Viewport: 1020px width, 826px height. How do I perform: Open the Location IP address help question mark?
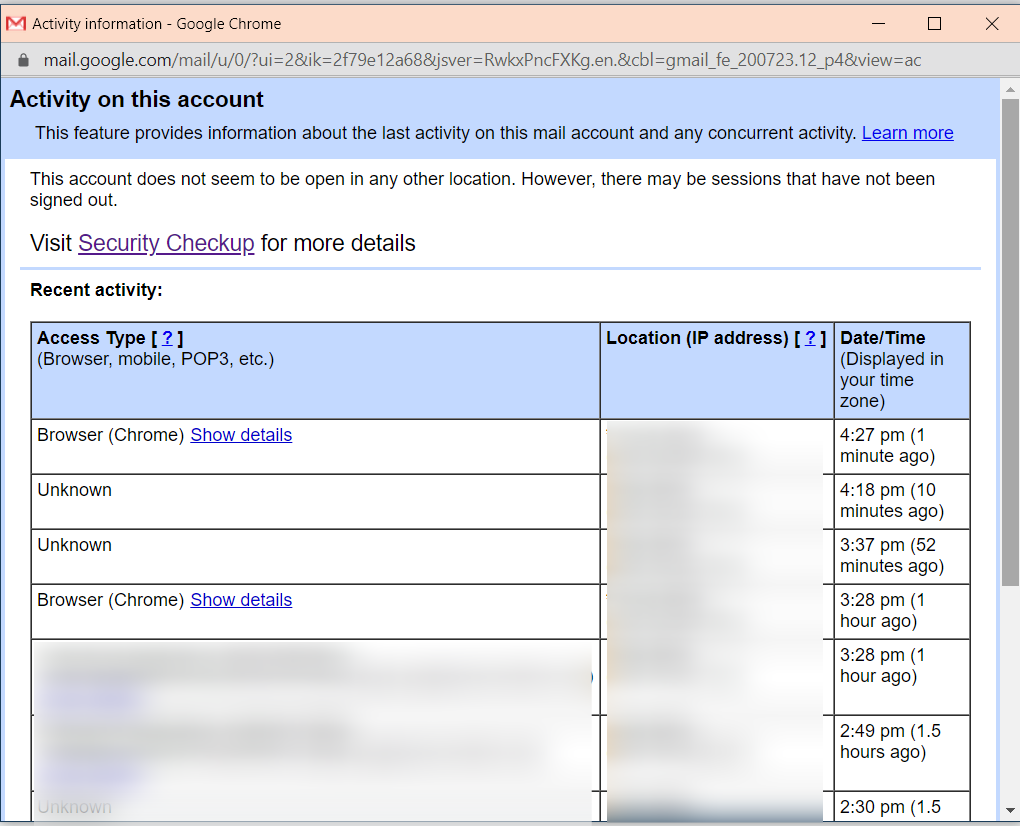pos(810,338)
